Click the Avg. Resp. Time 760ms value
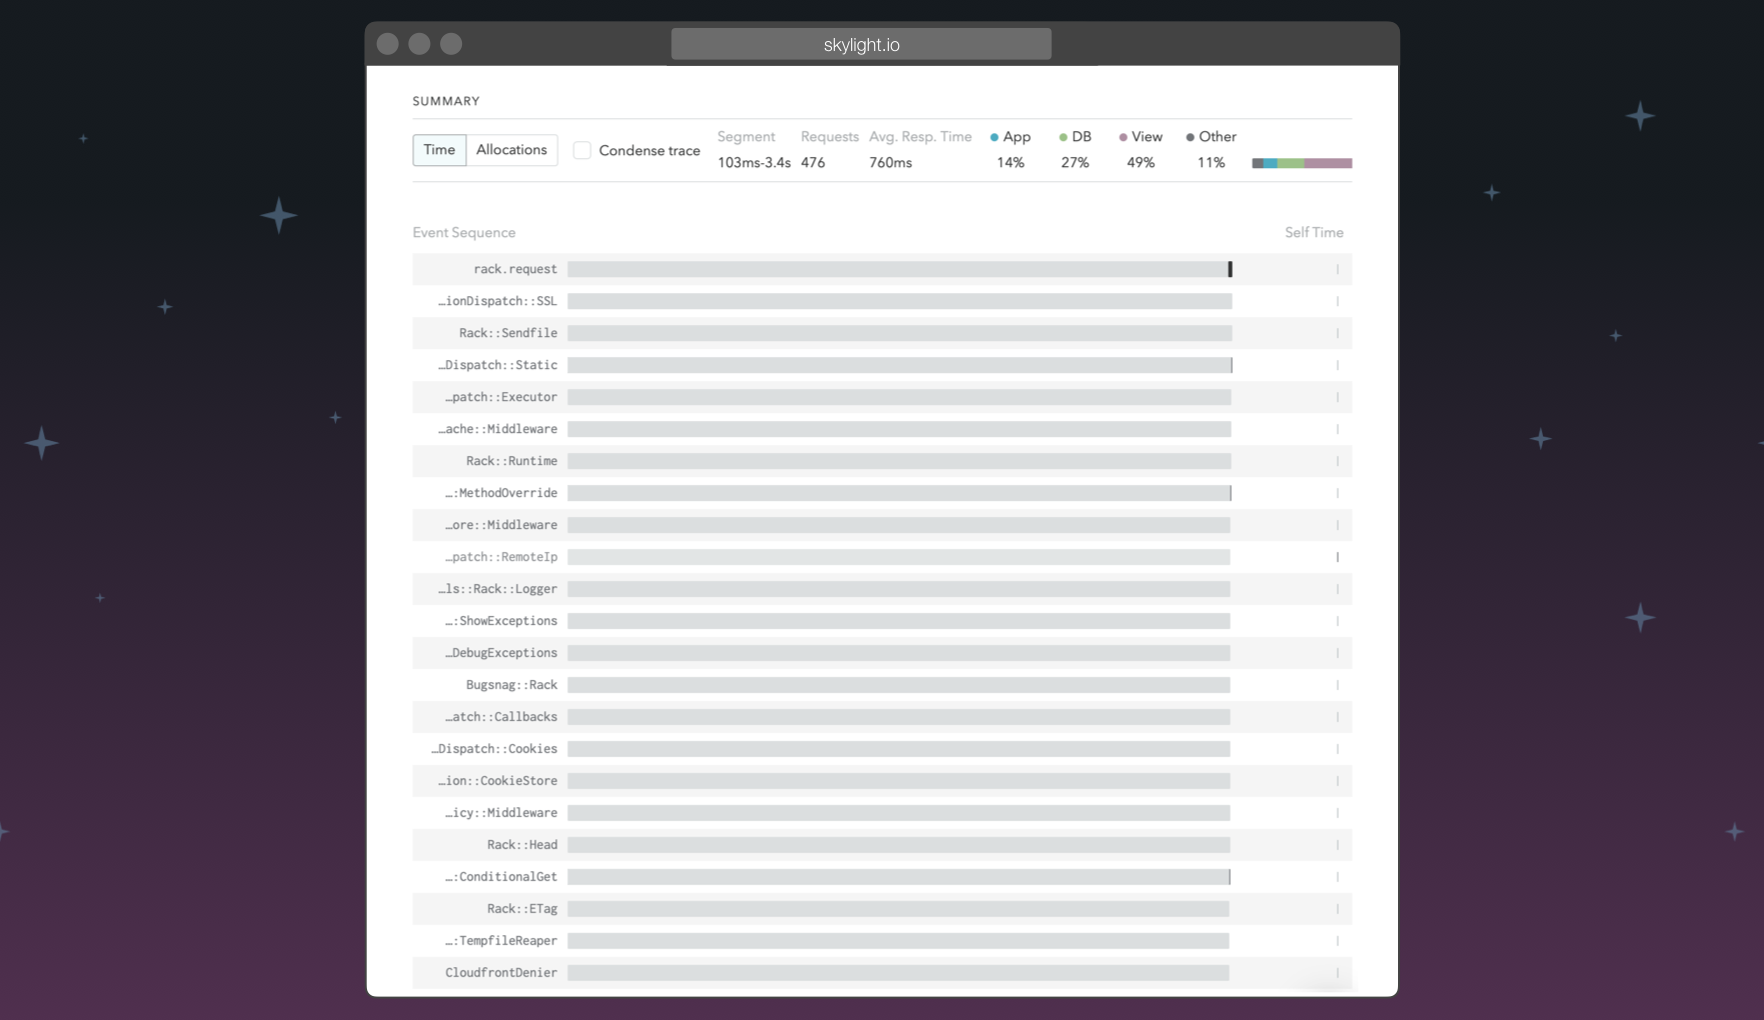Viewport: 1764px width, 1020px height. click(890, 163)
